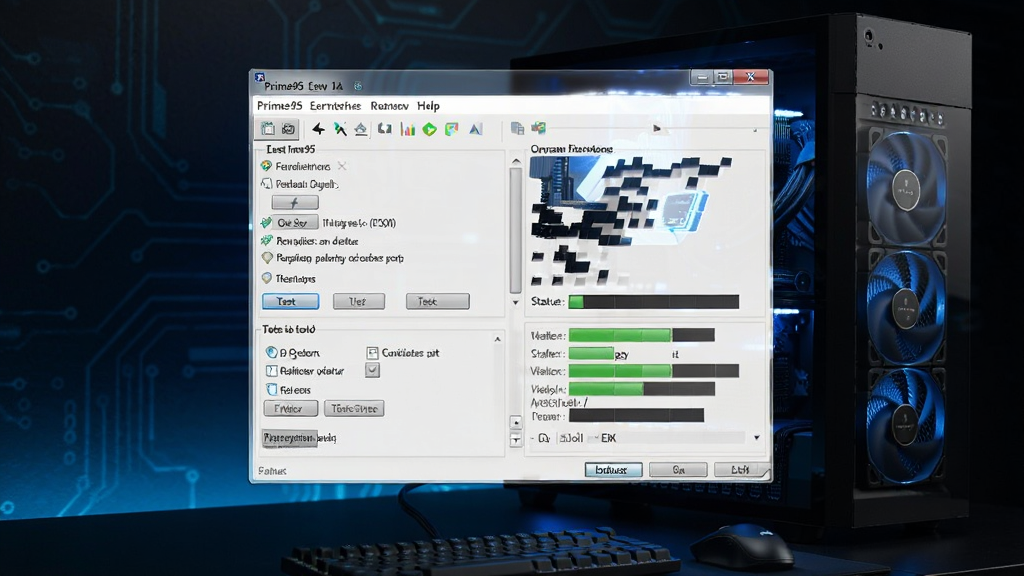Image resolution: width=1024 pixels, height=576 pixels.
Task: Click the Prime95 app icon in title bar
Action: coord(259,78)
